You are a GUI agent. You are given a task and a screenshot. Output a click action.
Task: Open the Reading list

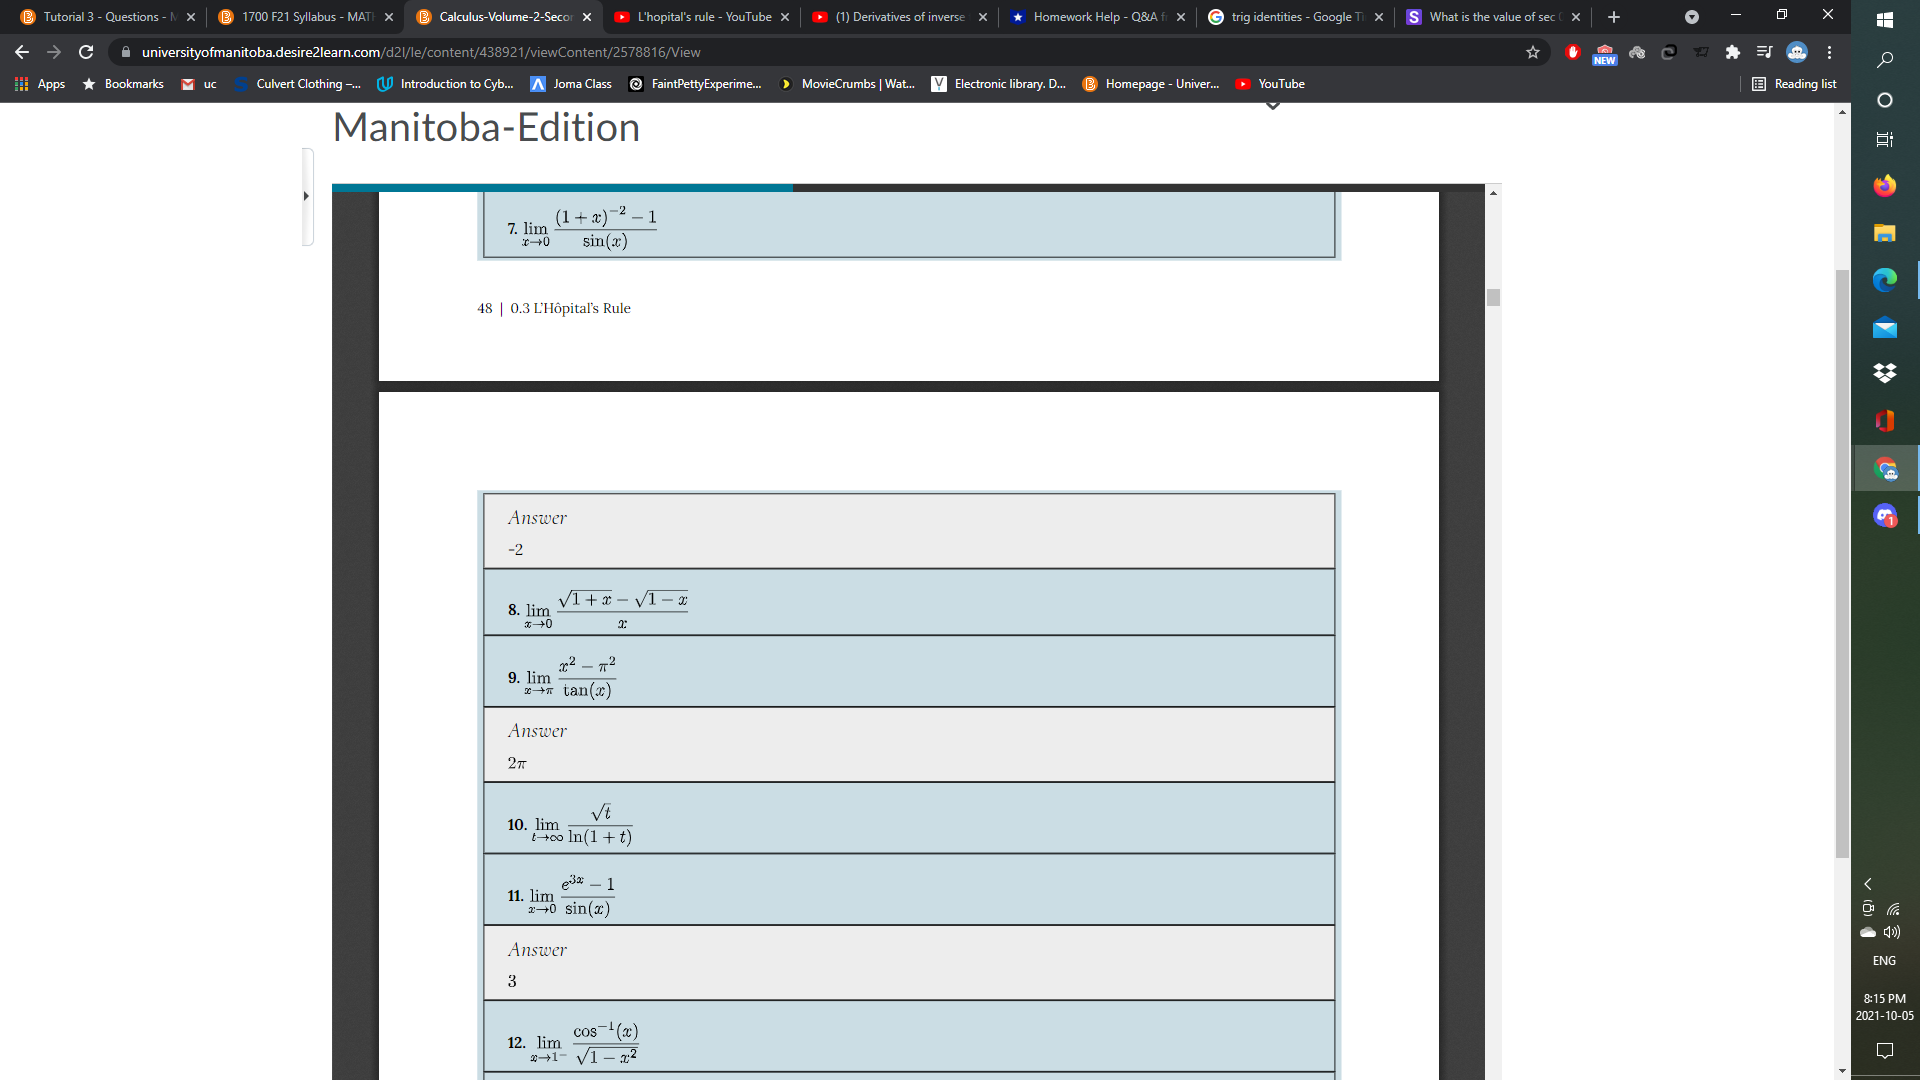coord(1795,84)
